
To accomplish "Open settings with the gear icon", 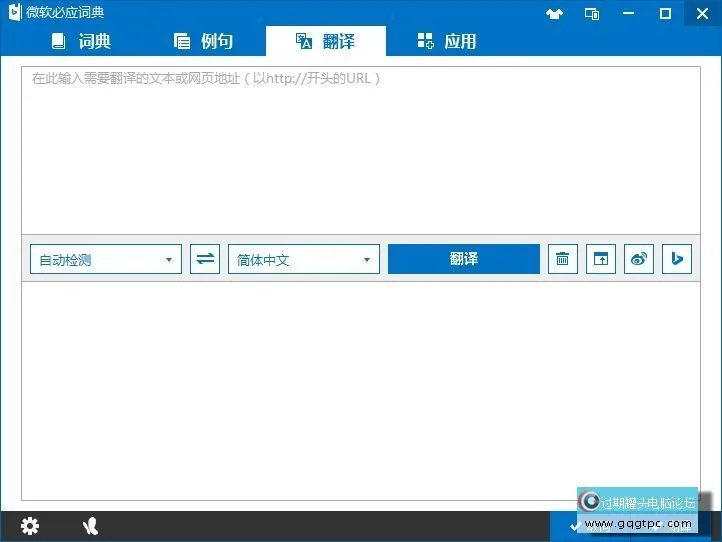I will pyautogui.click(x=30, y=526).
